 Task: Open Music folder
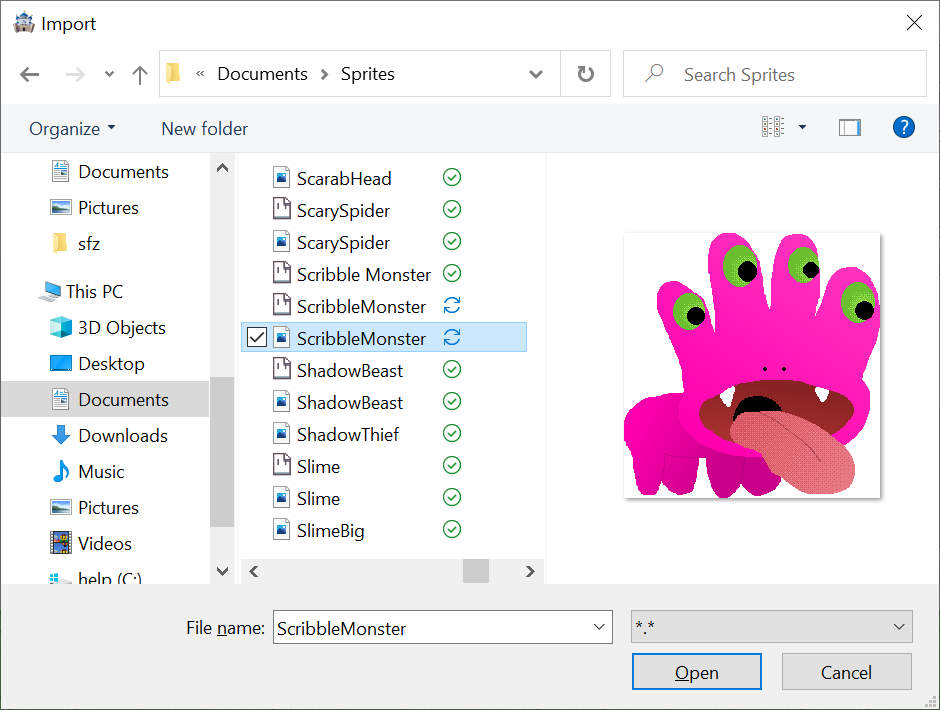(x=88, y=471)
